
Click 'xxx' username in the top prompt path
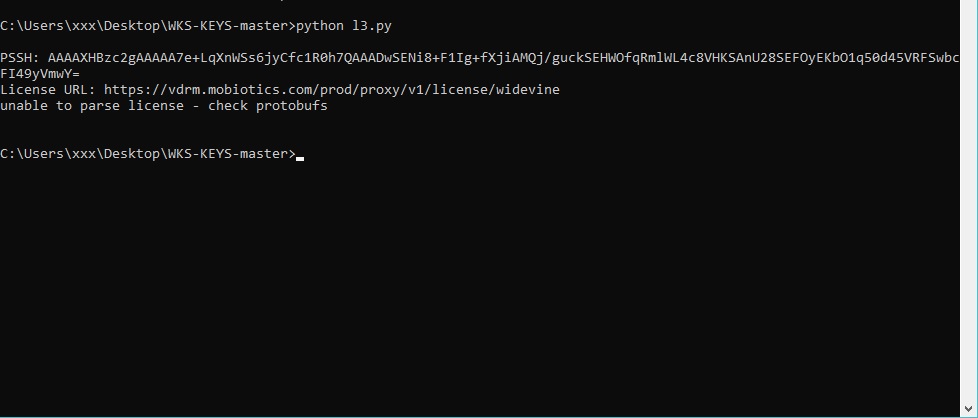[x=84, y=25]
